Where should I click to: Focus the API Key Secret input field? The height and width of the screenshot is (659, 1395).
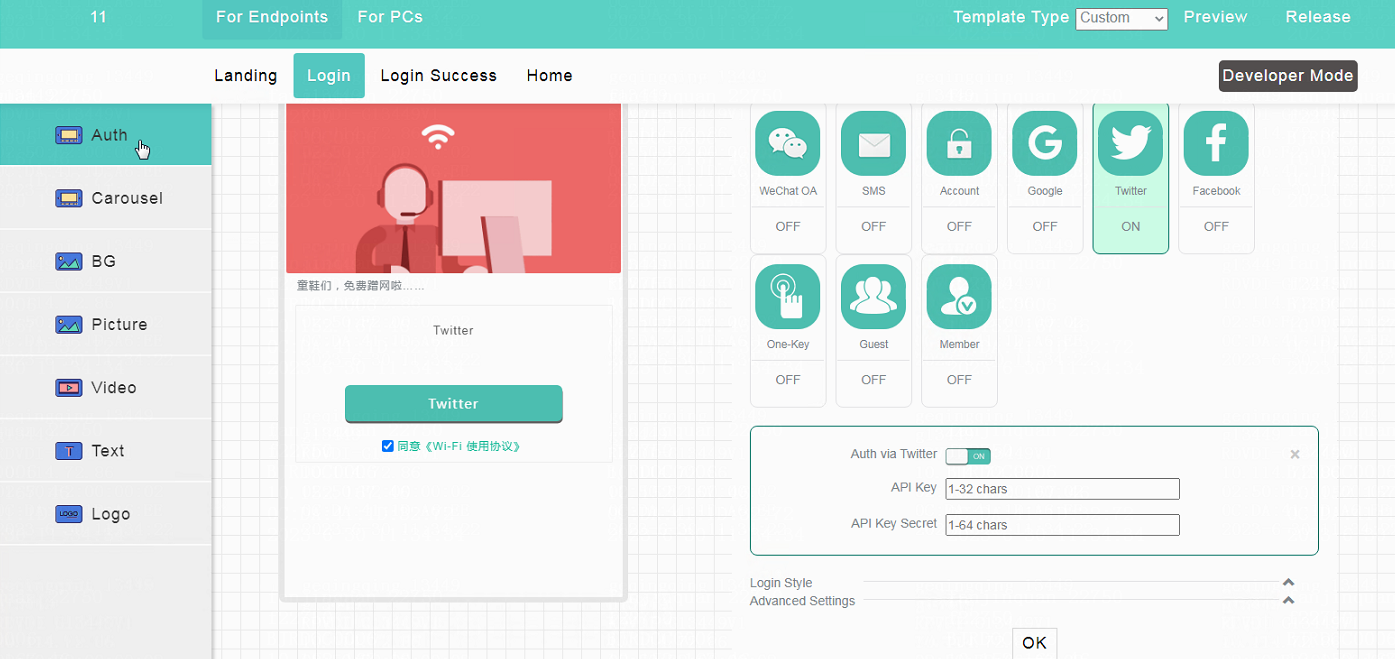(x=1062, y=525)
